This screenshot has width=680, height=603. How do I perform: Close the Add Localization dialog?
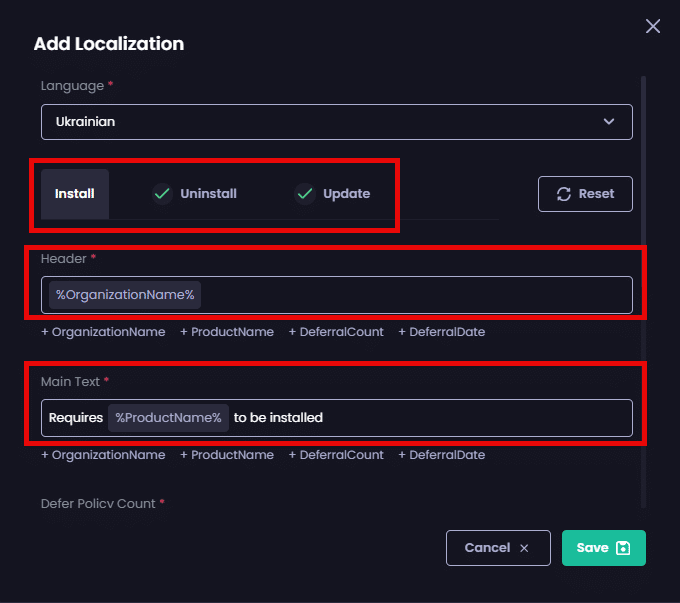click(653, 27)
